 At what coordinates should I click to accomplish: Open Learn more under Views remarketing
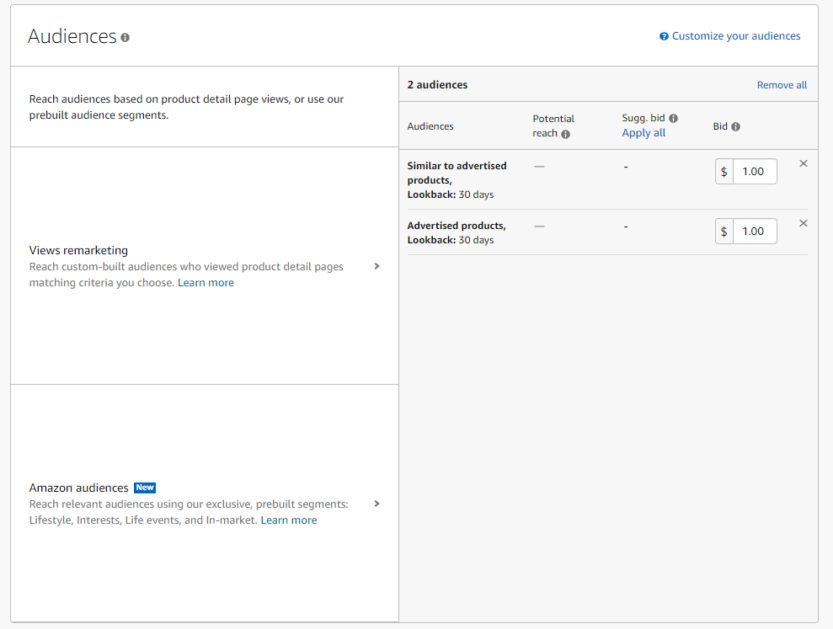[206, 283]
